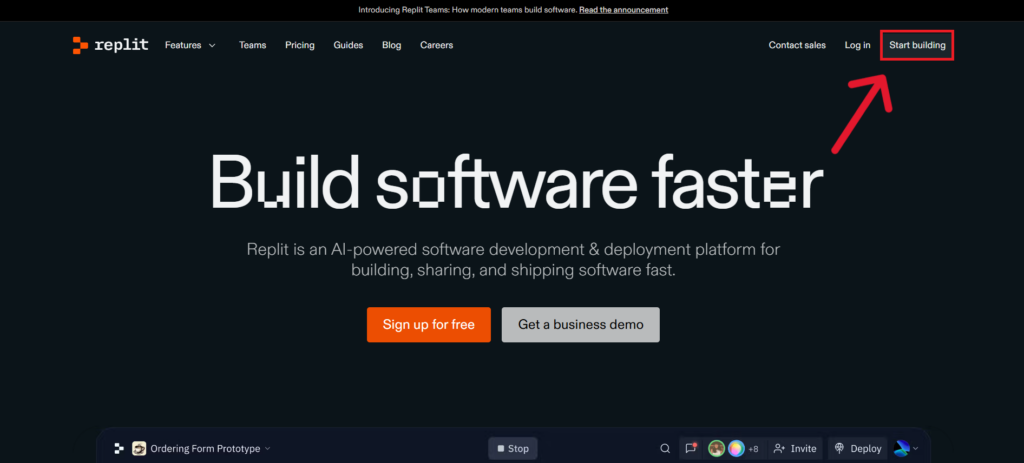This screenshot has width=1024, height=463.
Task: Click the search magnifier icon in the workspace bar
Action: coord(665,449)
